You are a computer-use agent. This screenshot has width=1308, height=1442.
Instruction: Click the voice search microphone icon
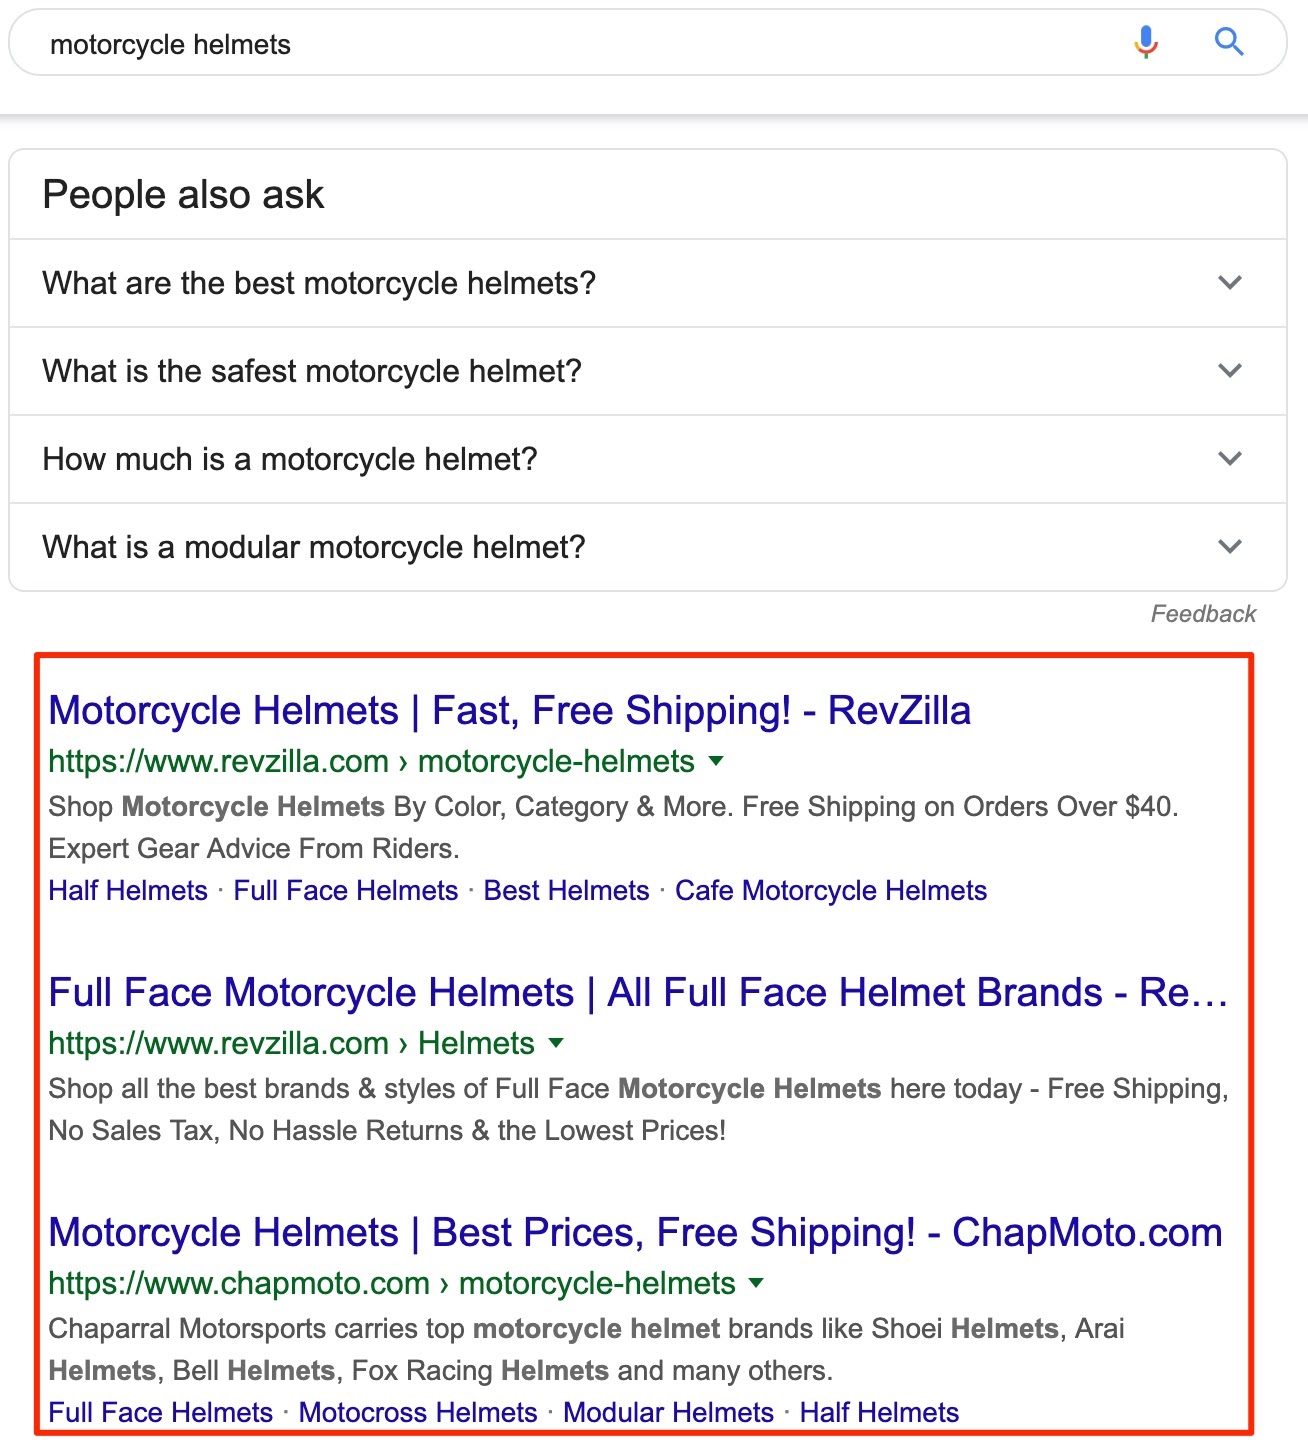[x=1146, y=43]
